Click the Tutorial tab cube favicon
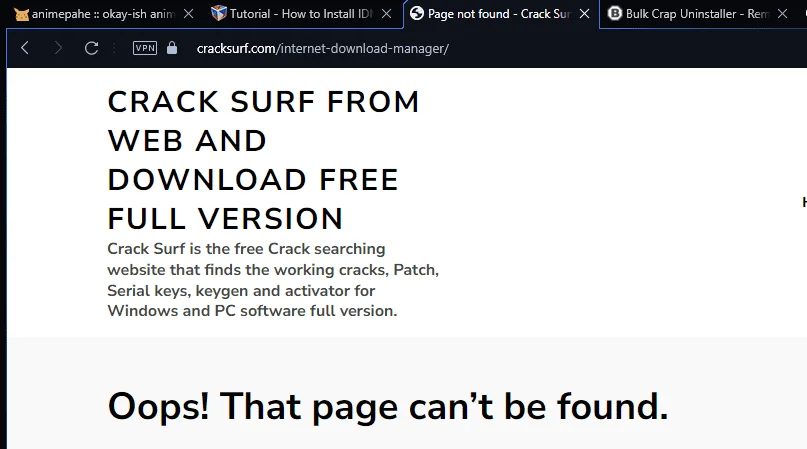 click(219, 13)
